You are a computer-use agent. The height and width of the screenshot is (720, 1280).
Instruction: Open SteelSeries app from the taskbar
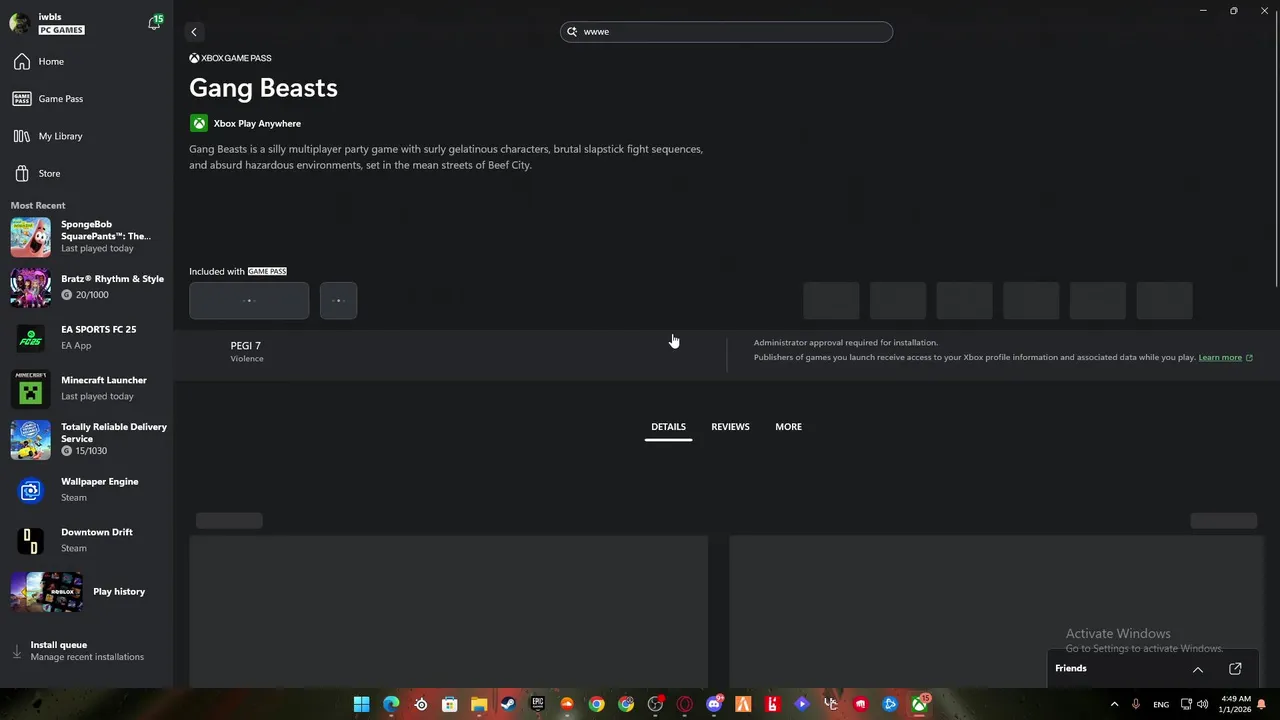(x=421, y=704)
